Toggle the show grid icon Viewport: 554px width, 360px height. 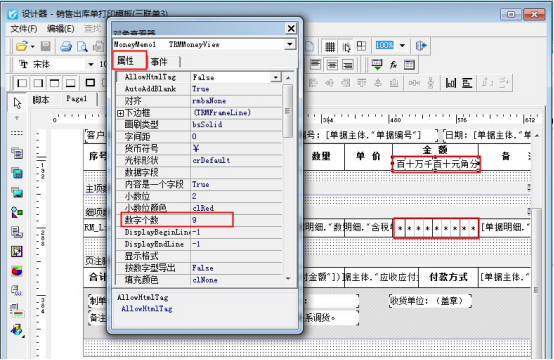pos(330,46)
